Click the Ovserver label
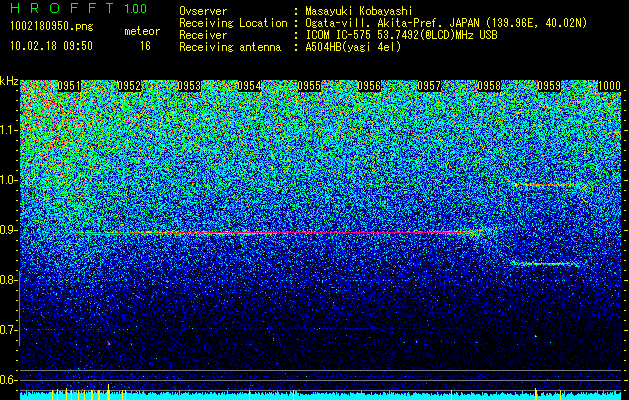 tap(203, 11)
